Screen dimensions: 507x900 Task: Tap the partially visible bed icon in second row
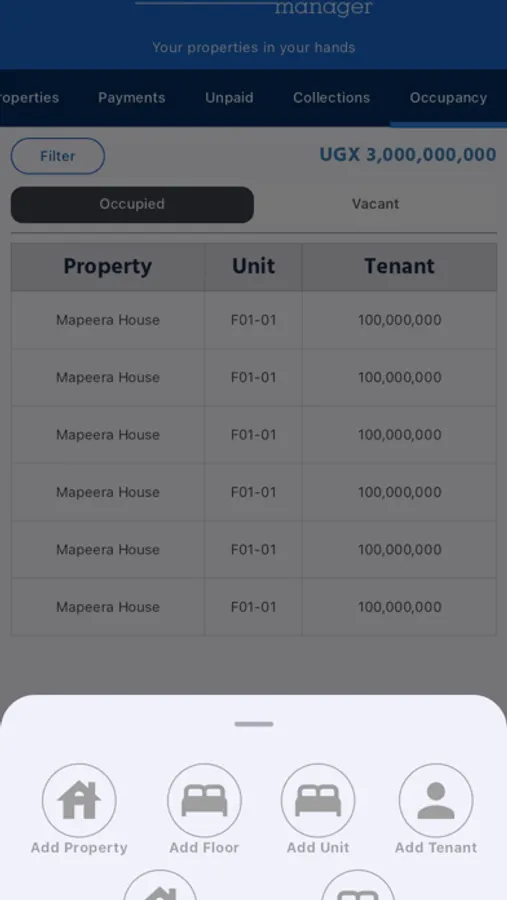point(358,885)
